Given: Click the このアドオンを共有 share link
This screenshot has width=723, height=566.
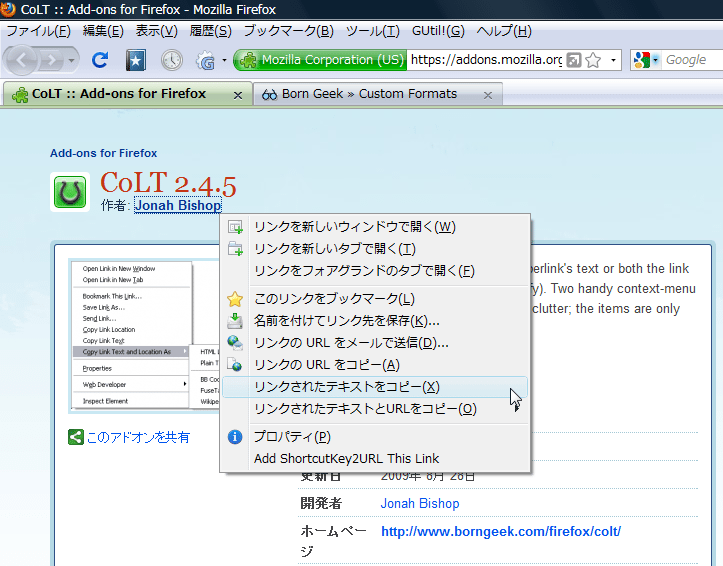Looking at the screenshot, I should 138,437.
